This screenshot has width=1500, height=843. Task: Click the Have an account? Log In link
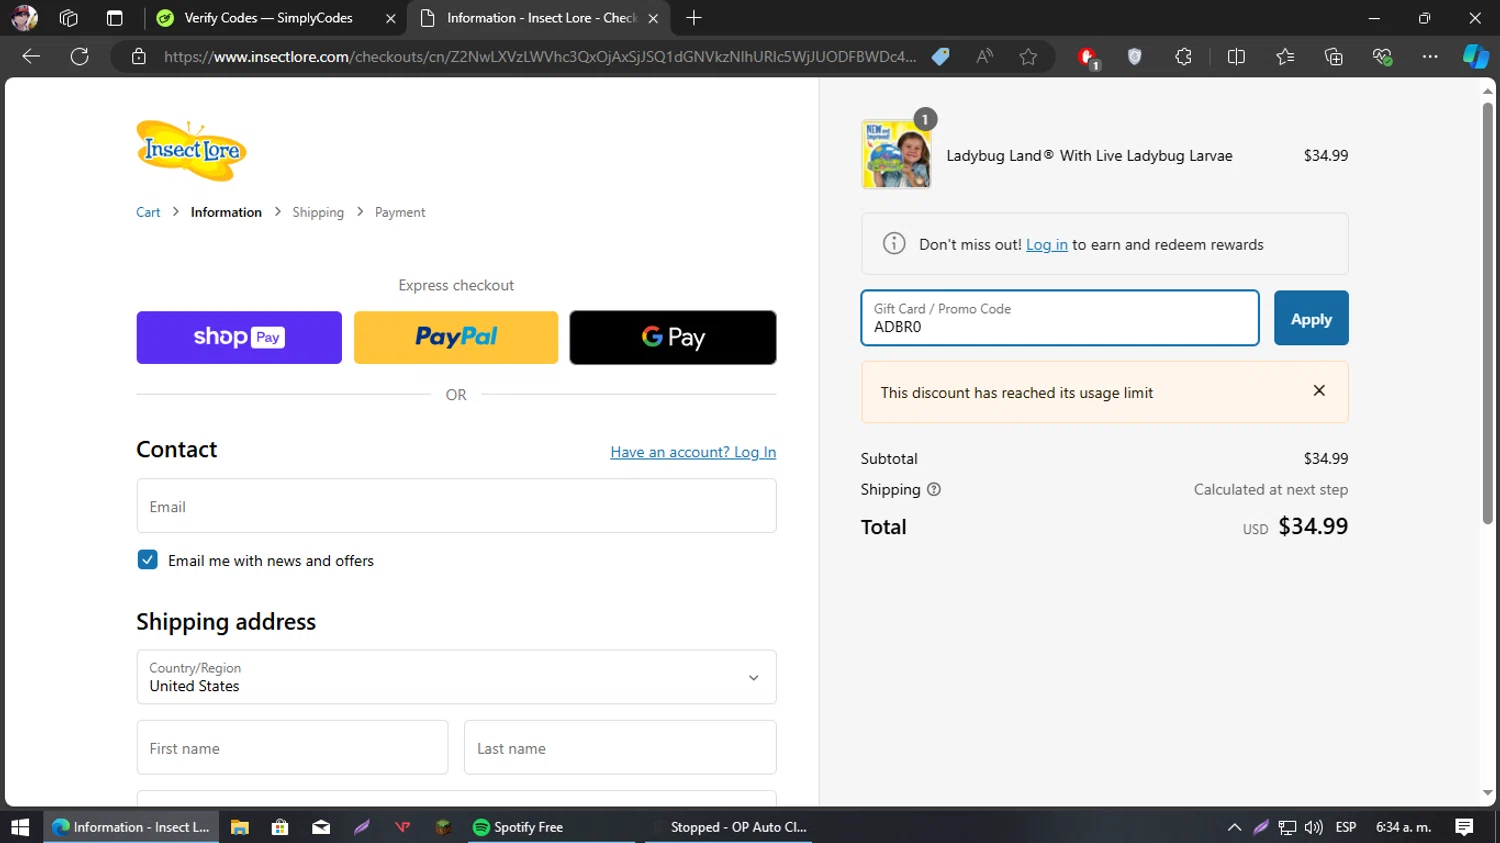693,452
